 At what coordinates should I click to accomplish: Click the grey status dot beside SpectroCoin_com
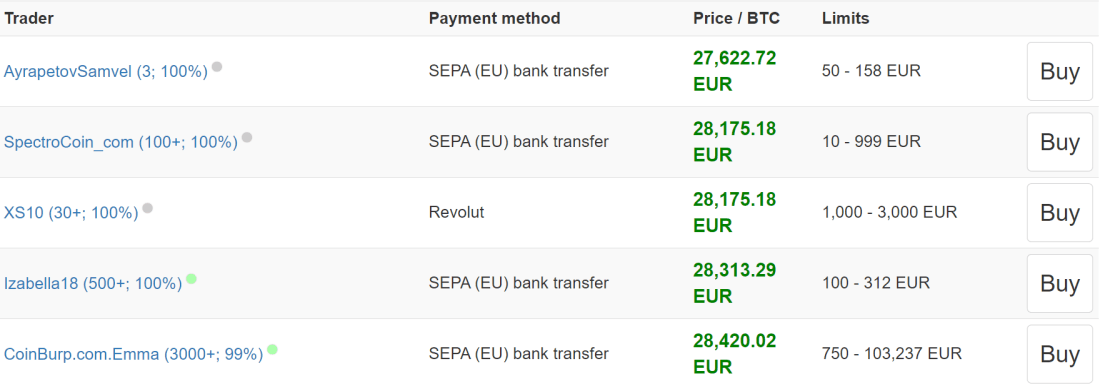(247, 138)
